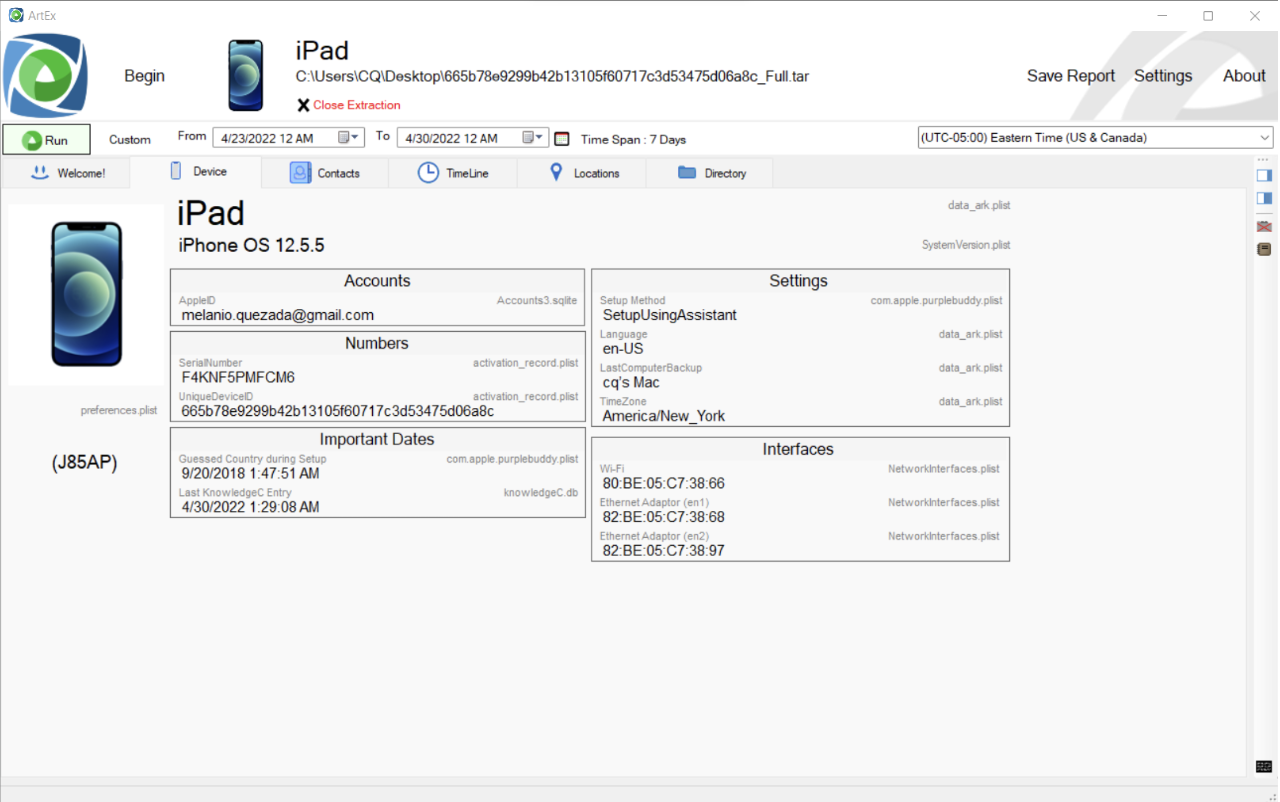
Task: Click serial number F4KNF5PMFCM6
Action: coord(238,377)
